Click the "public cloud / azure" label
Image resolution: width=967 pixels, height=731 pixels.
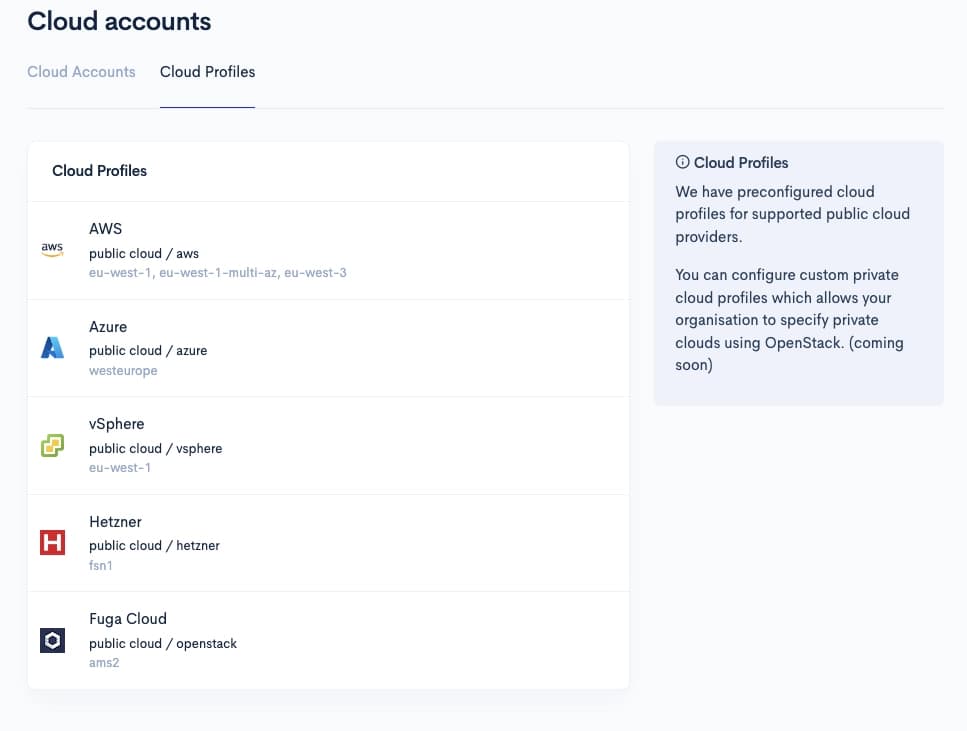pos(148,351)
